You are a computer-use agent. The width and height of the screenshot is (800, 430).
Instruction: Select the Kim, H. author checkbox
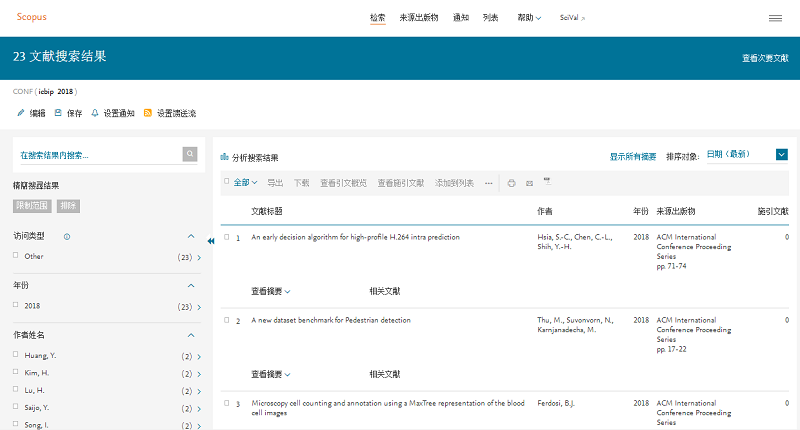[x=16, y=373]
